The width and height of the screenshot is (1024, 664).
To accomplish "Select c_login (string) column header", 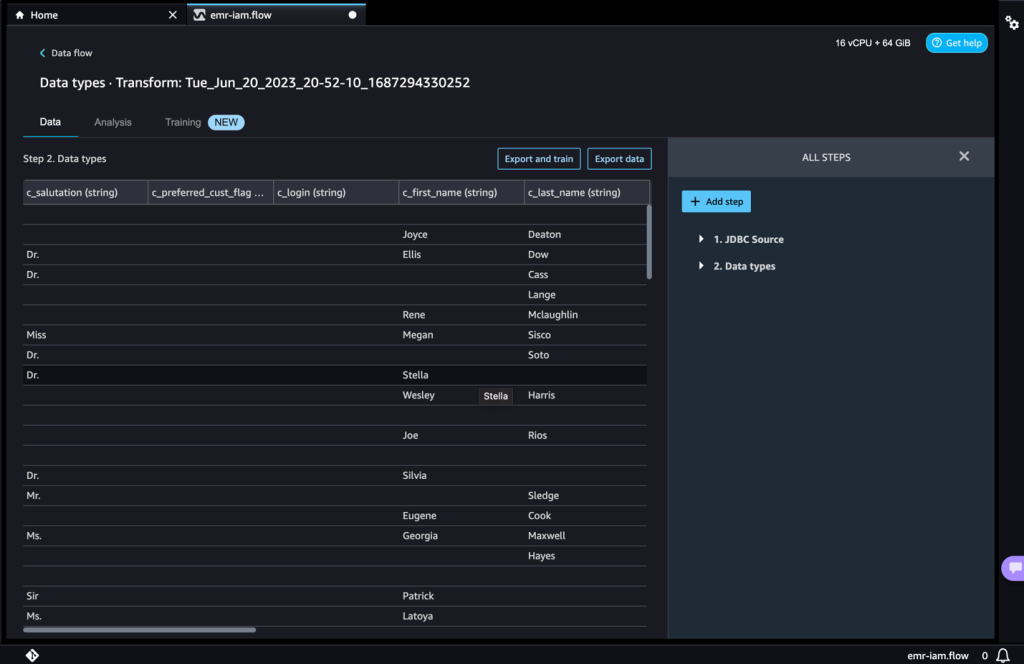I will pos(336,193).
